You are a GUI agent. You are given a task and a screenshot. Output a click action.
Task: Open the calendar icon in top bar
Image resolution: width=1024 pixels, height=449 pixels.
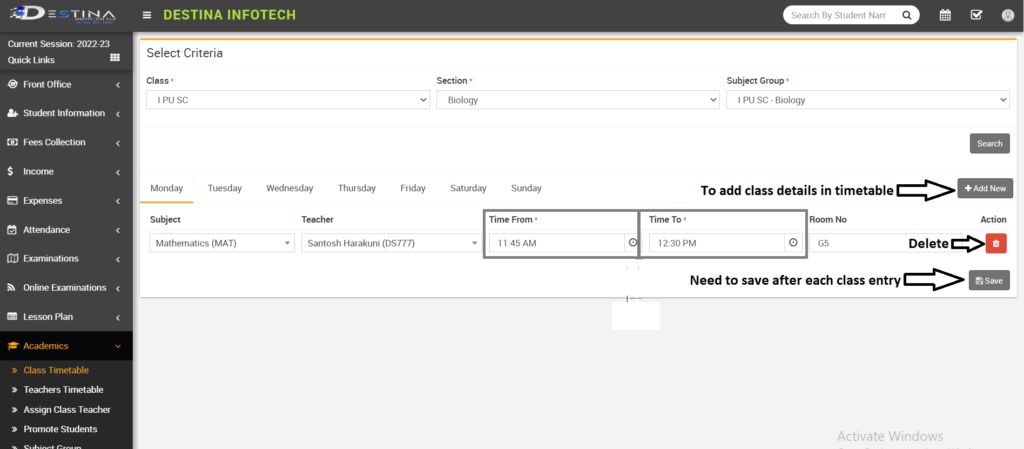(945, 15)
